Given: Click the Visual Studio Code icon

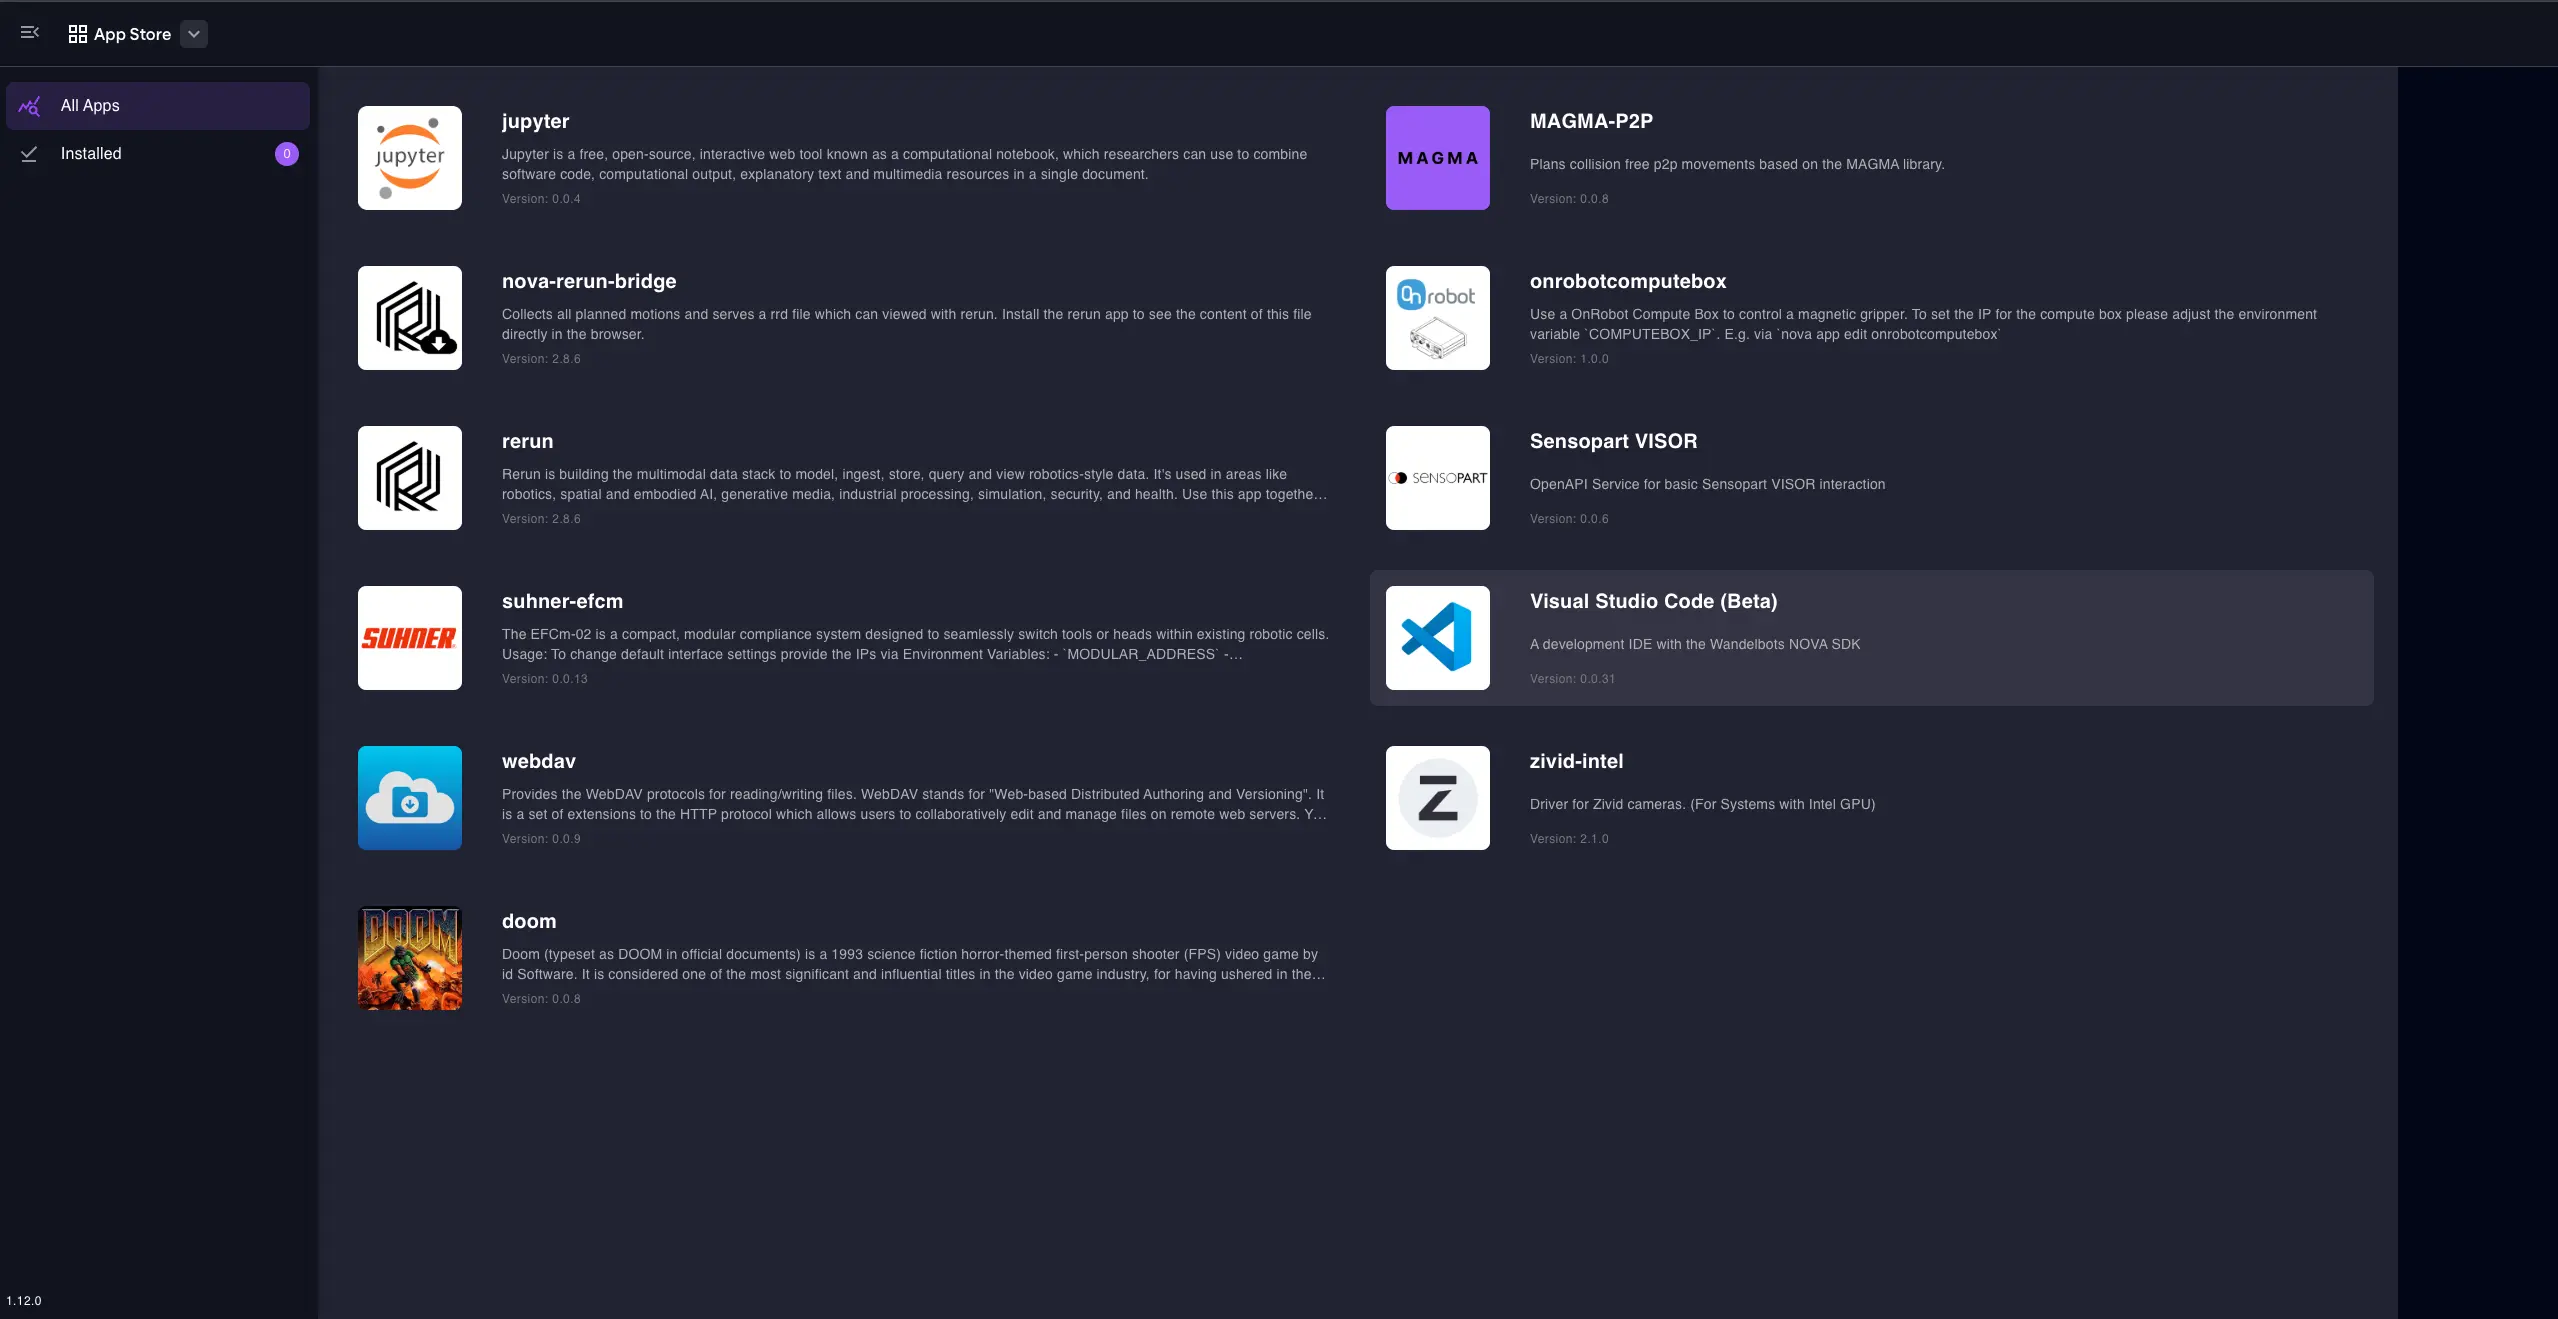Looking at the screenshot, I should [x=1437, y=637].
